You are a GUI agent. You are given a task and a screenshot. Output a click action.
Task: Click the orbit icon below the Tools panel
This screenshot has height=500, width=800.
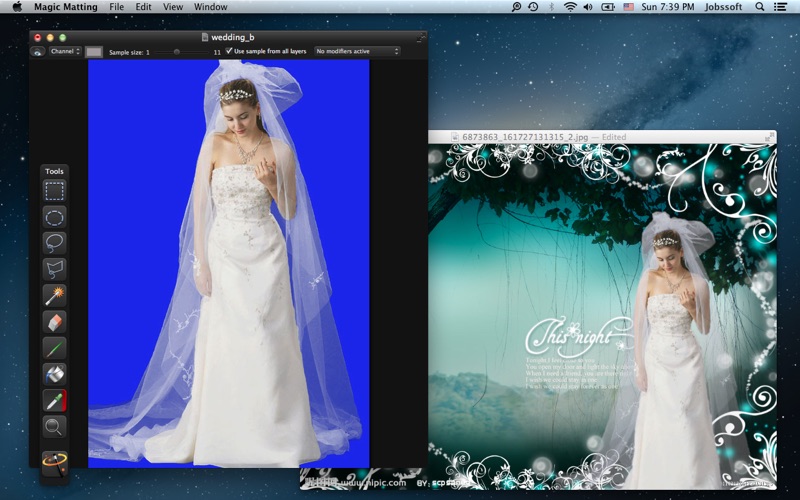click(x=54, y=464)
